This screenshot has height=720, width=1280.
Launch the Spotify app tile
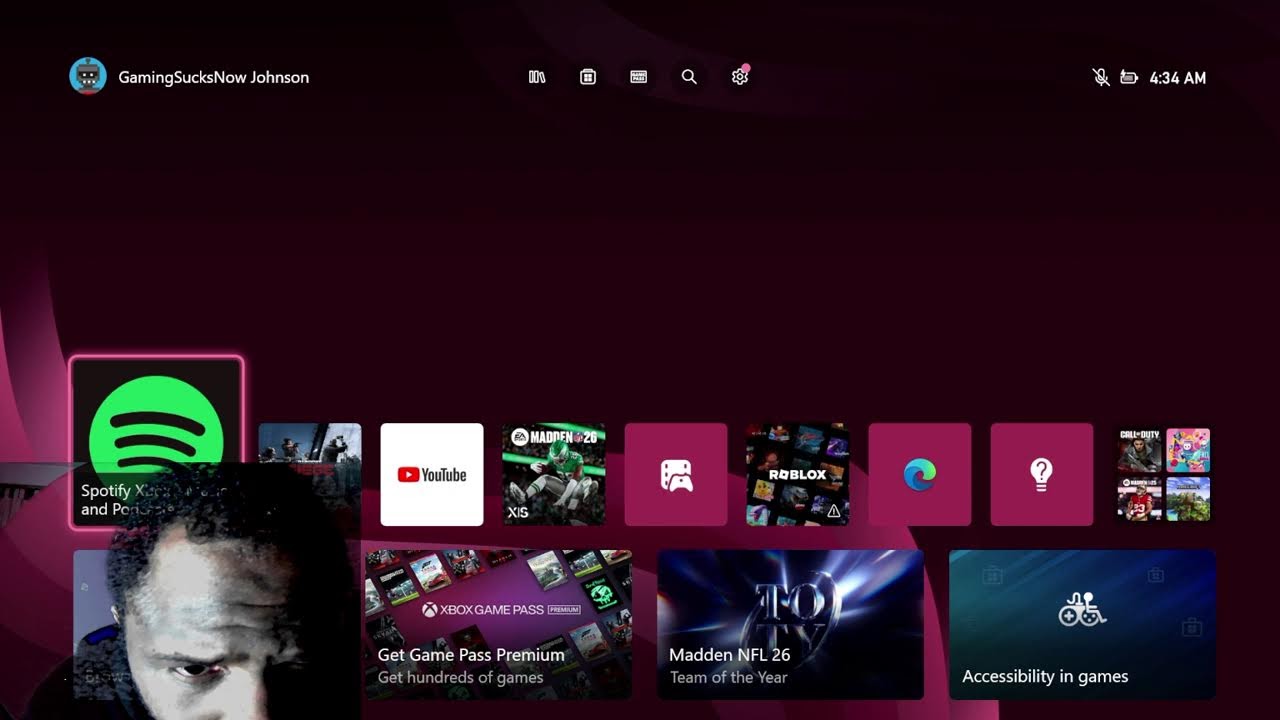tap(156, 441)
